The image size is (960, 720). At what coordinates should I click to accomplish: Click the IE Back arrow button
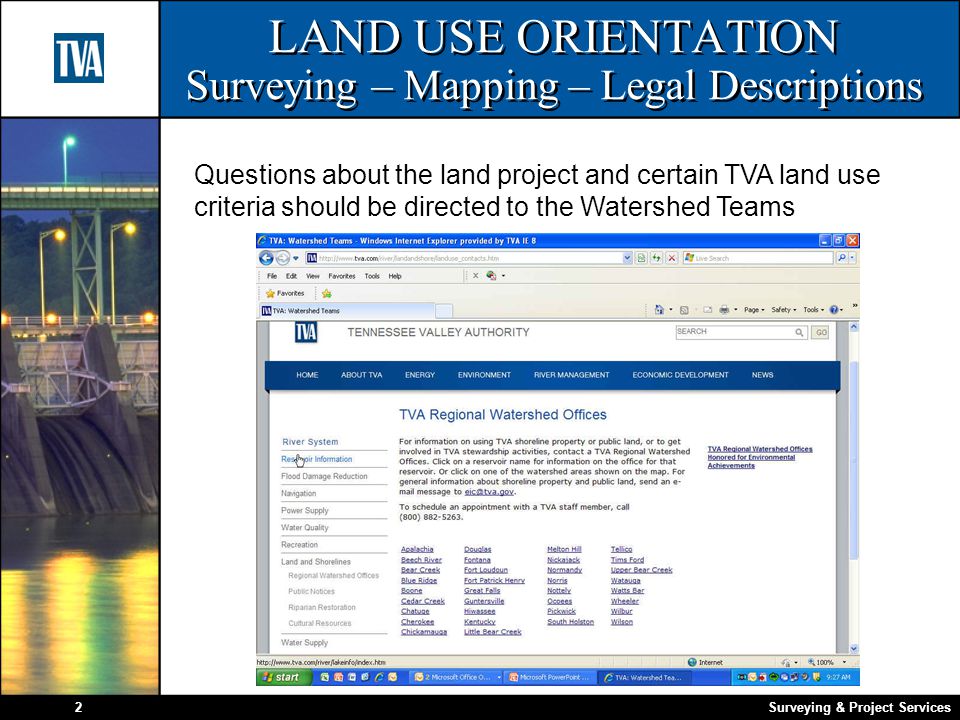click(266, 258)
